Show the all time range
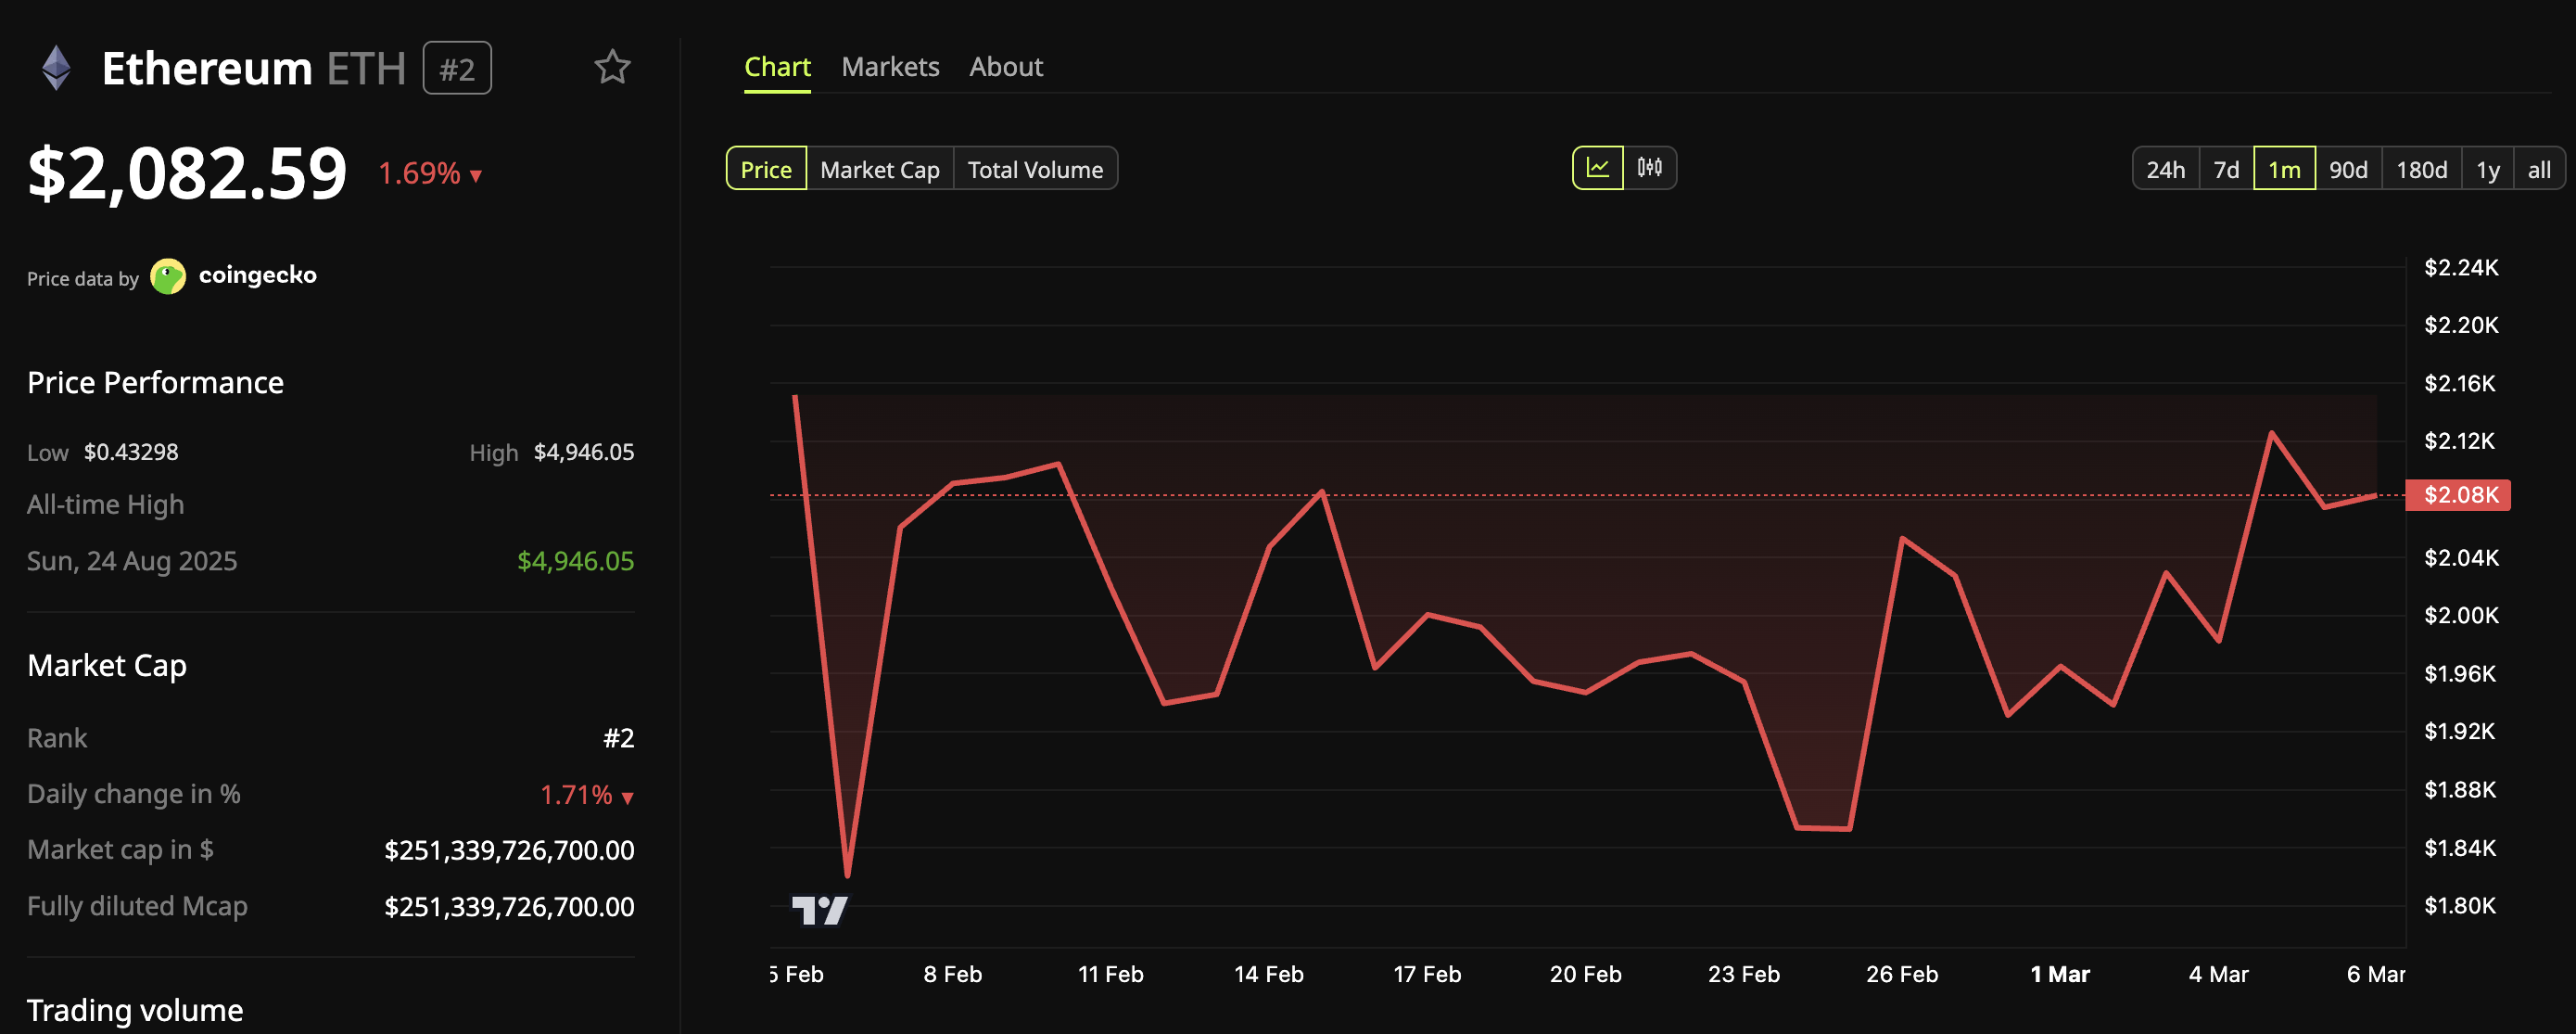The width and height of the screenshot is (2576, 1034). tap(2538, 169)
